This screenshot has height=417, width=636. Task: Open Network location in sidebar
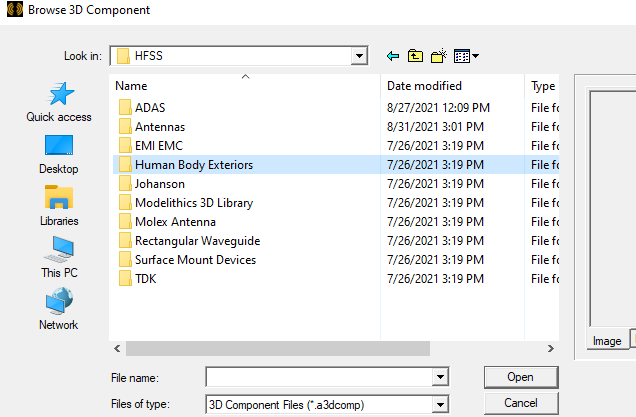59,309
